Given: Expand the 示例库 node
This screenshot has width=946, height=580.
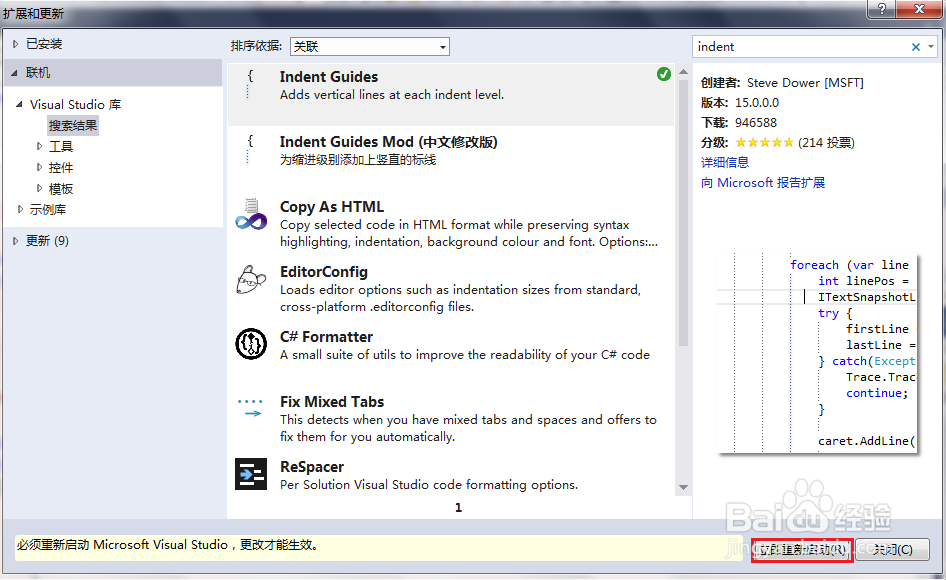Looking at the screenshot, I should point(21,209).
